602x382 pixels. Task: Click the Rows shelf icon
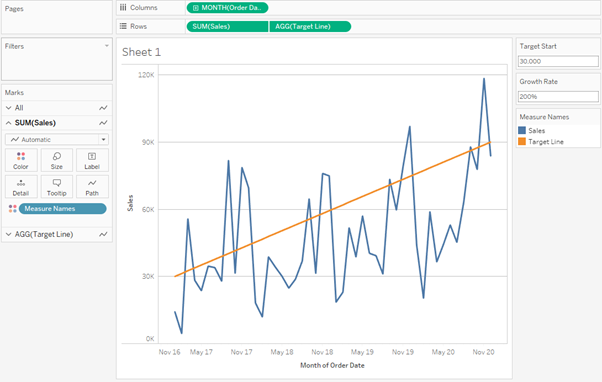click(x=123, y=26)
